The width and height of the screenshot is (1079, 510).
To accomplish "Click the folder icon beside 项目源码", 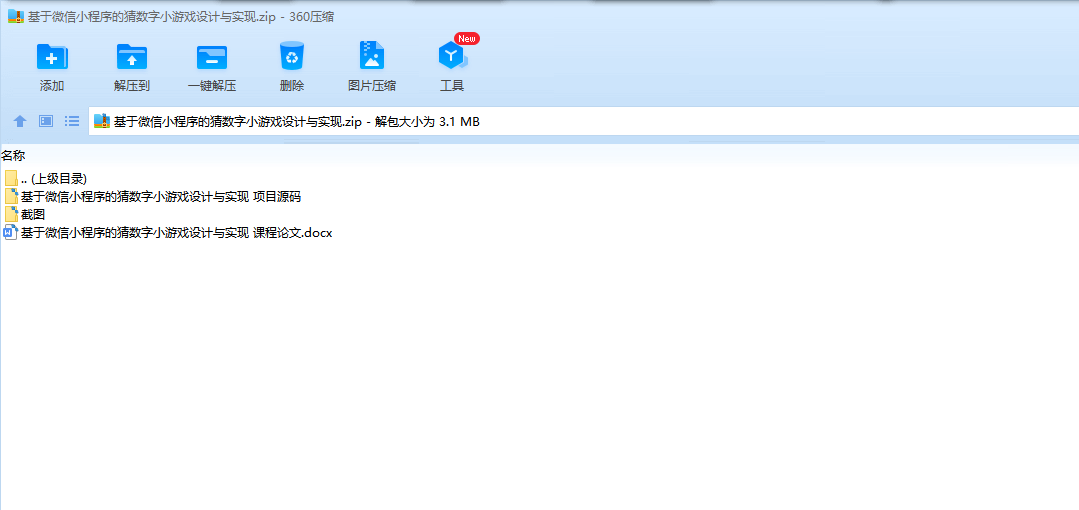I will click(11, 196).
